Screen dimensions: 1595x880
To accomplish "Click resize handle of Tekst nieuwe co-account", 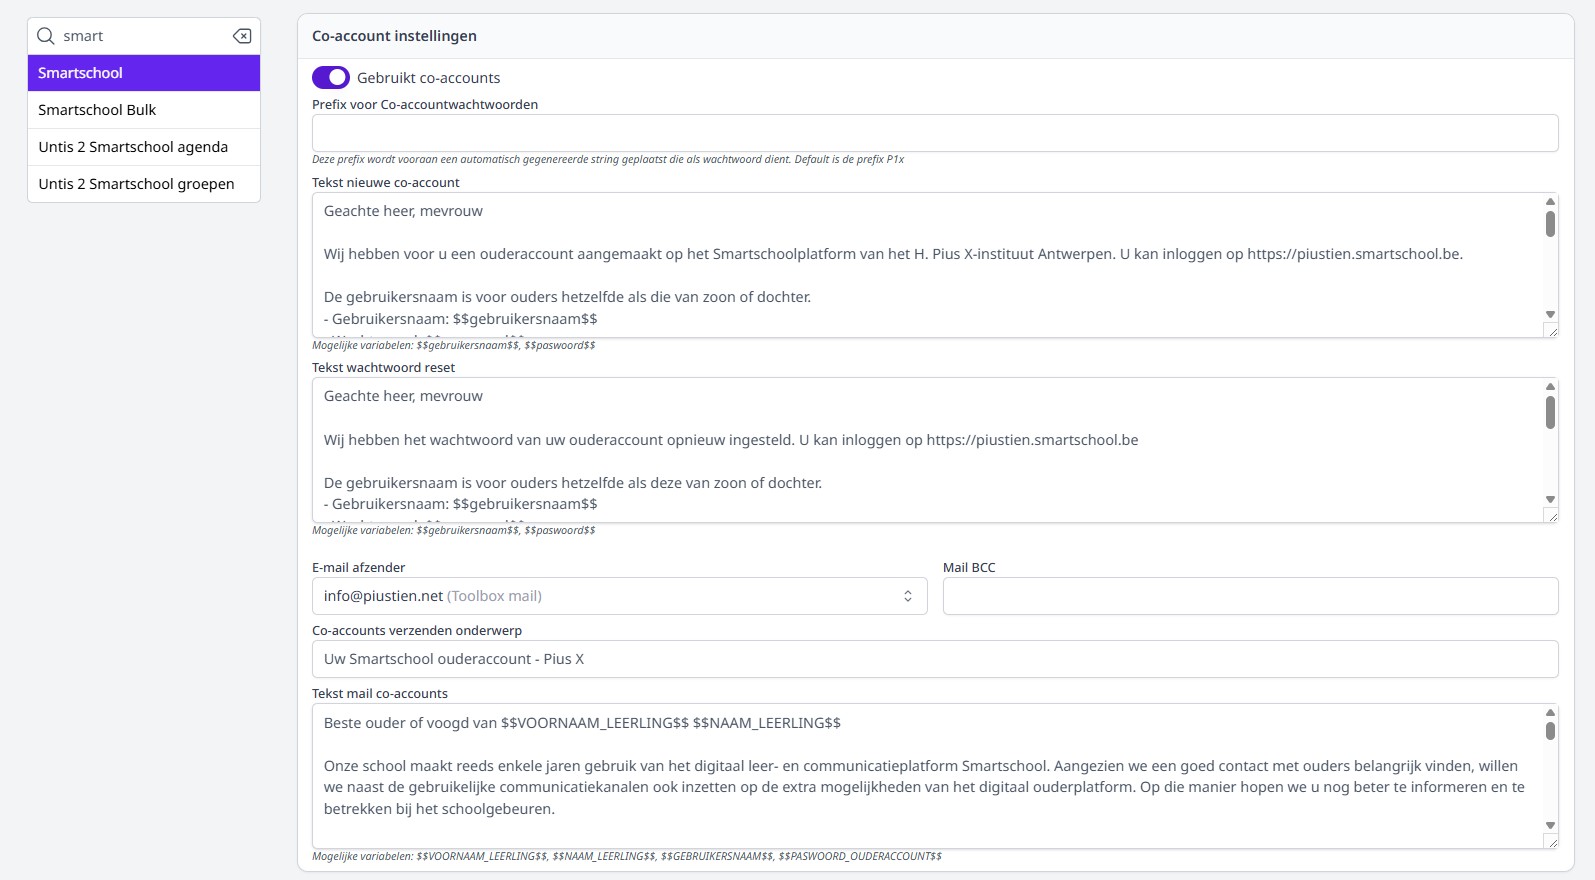I will [1551, 331].
